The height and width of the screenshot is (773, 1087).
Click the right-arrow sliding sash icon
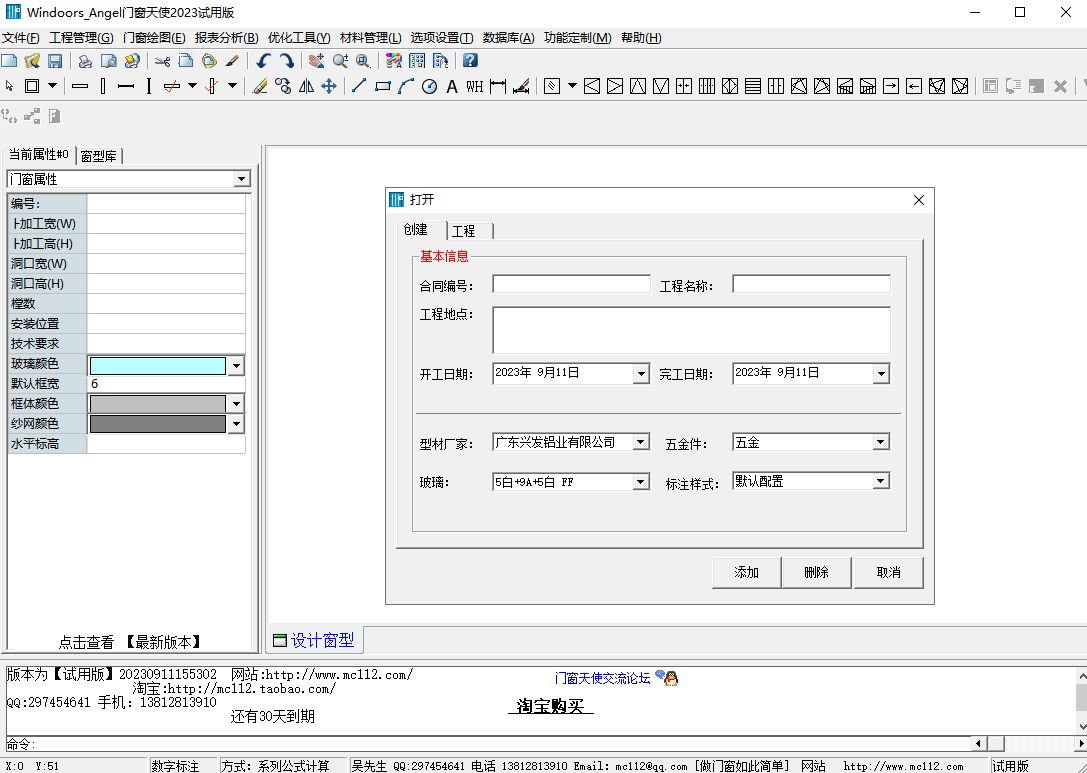891,86
